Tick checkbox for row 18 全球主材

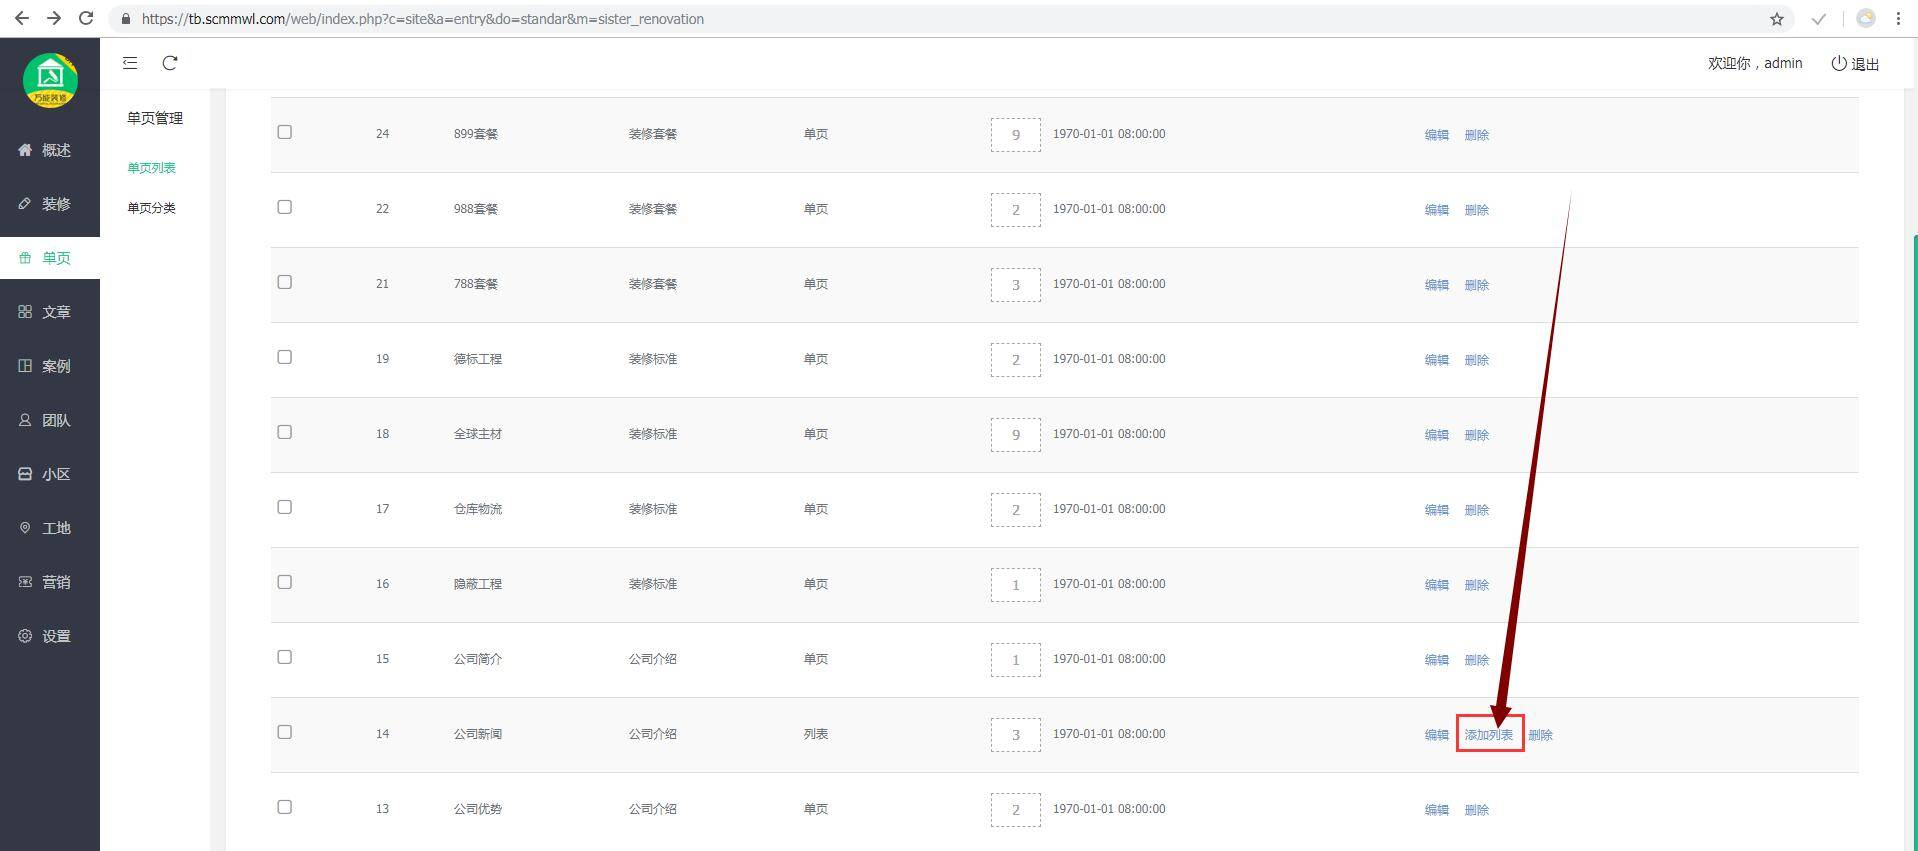pos(285,432)
